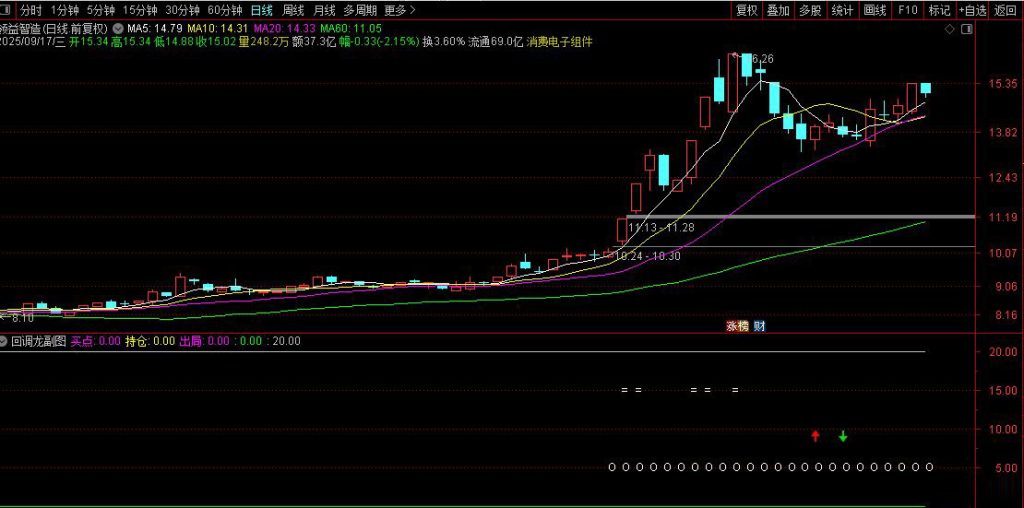Click the green down arrow sell signal
1024x508 pixels.
[843, 436]
